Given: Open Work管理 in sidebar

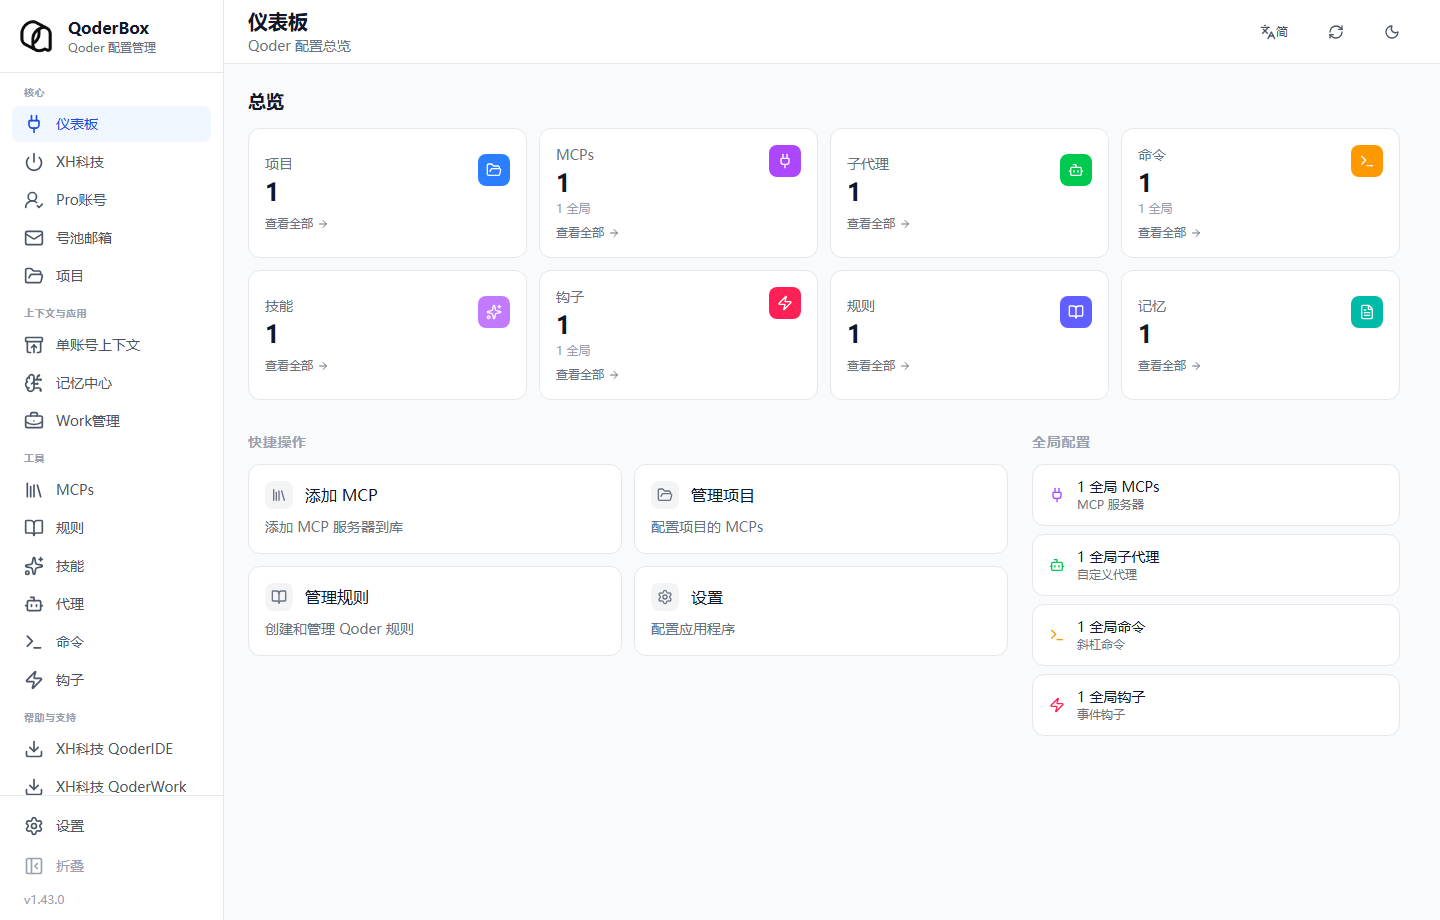Looking at the screenshot, I should (x=111, y=421).
